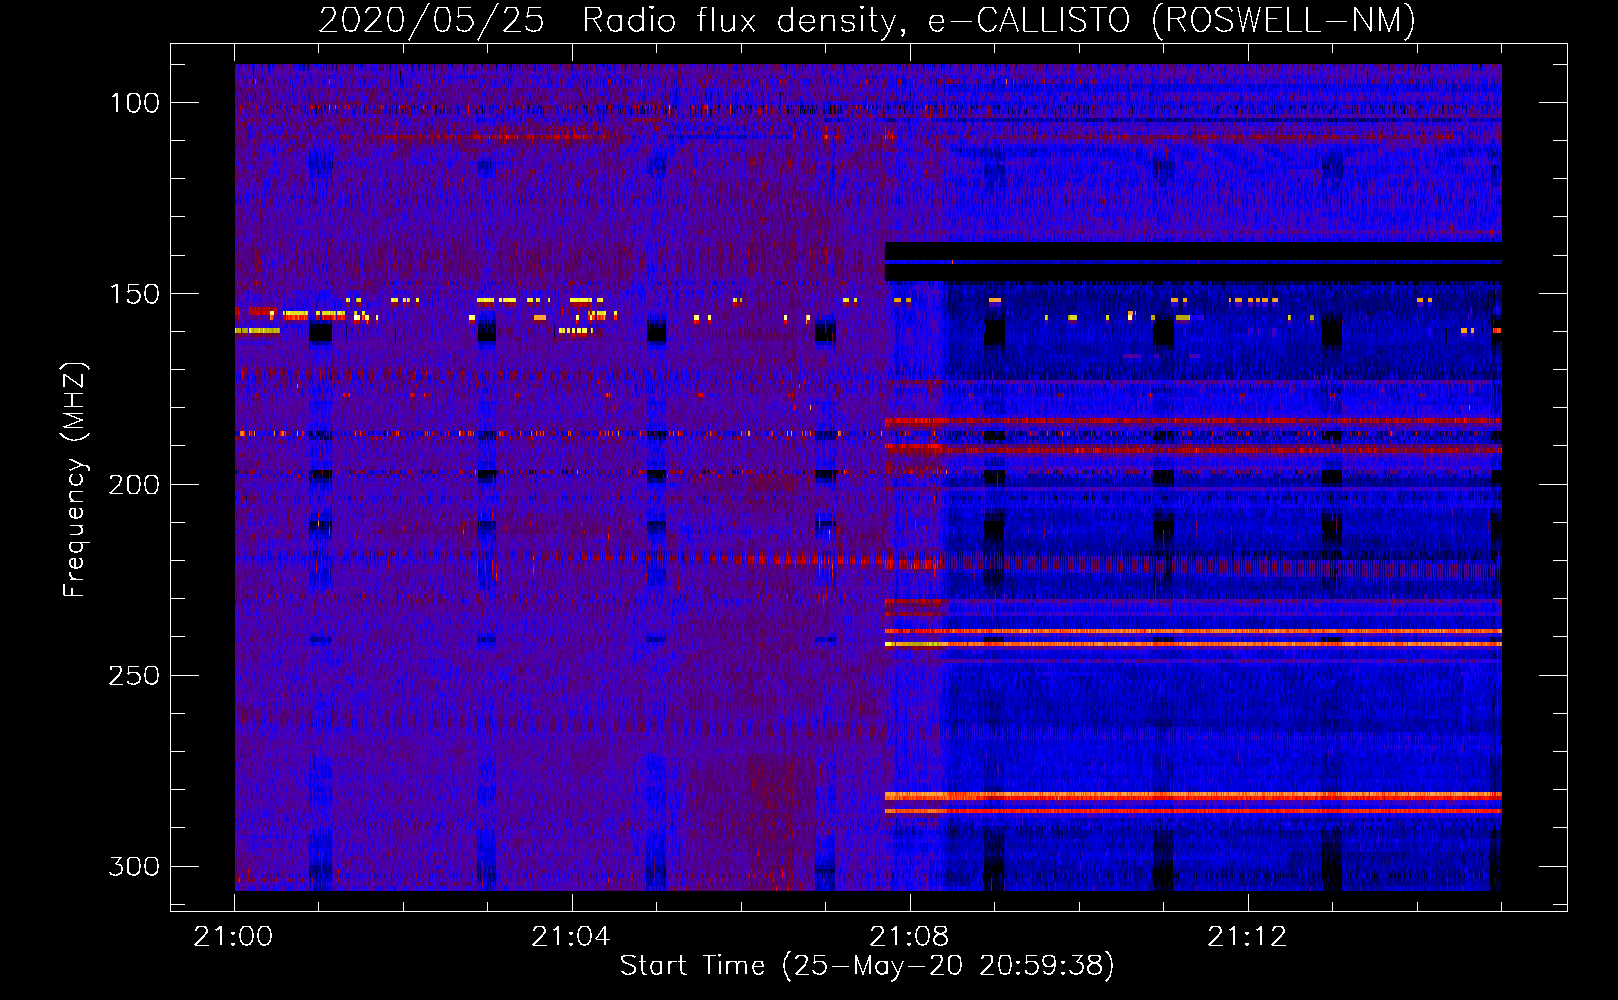This screenshot has height=1000, width=1618.
Task: Click the date "2020/05/25" in the title
Action: coord(431,20)
